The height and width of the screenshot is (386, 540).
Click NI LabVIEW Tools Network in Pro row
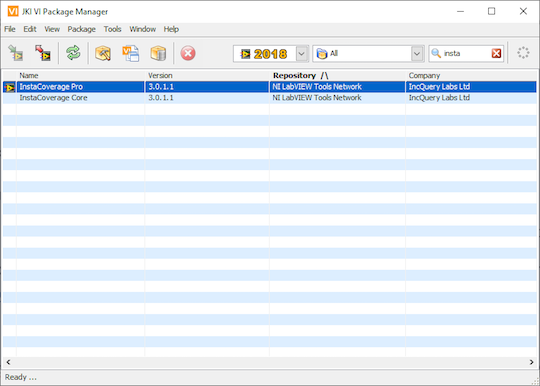coord(317,87)
